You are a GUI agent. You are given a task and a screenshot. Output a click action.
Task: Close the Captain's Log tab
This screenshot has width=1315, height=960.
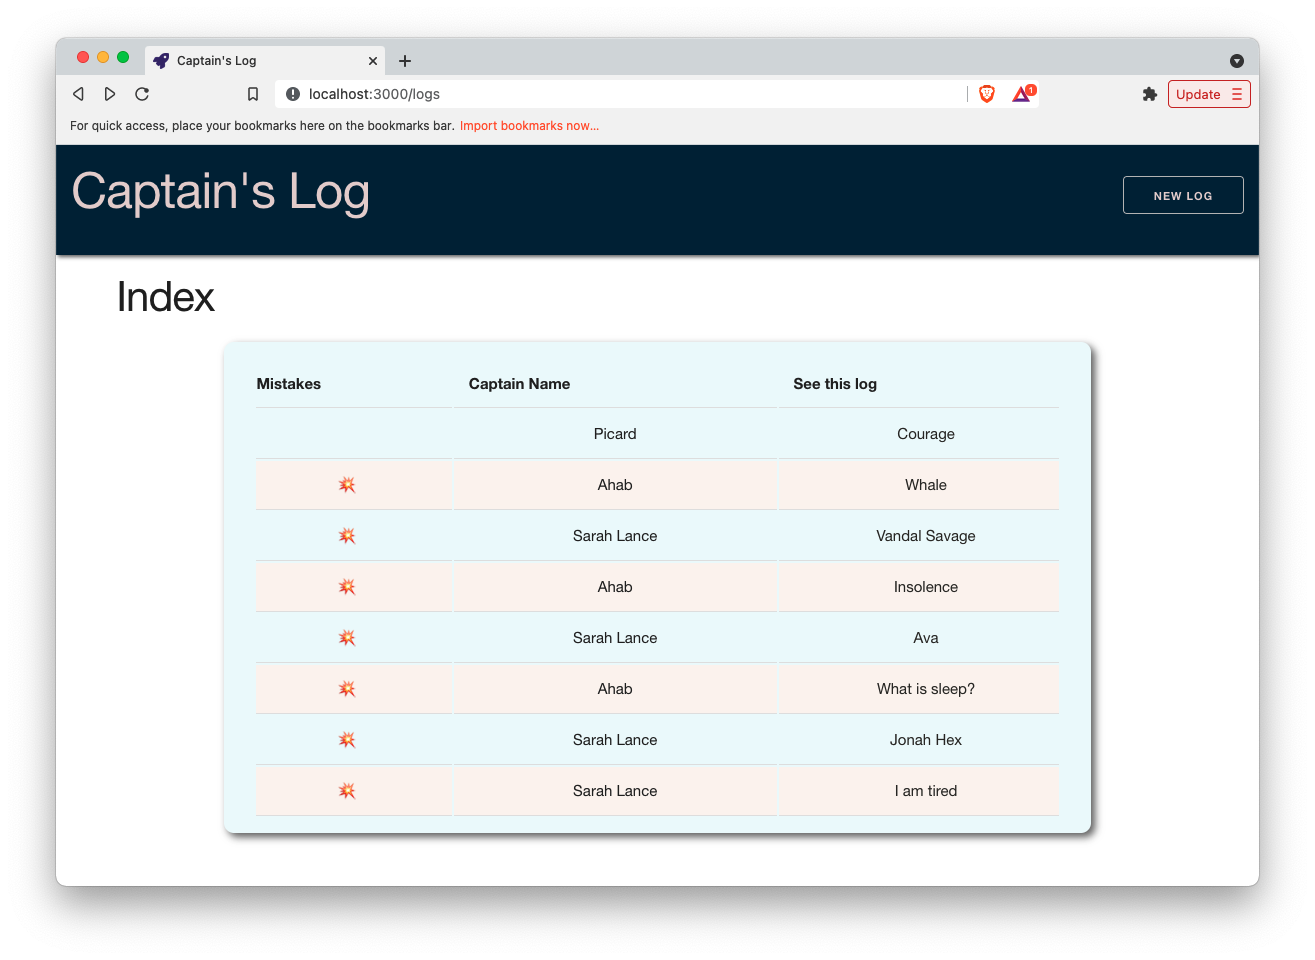coord(373,61)
